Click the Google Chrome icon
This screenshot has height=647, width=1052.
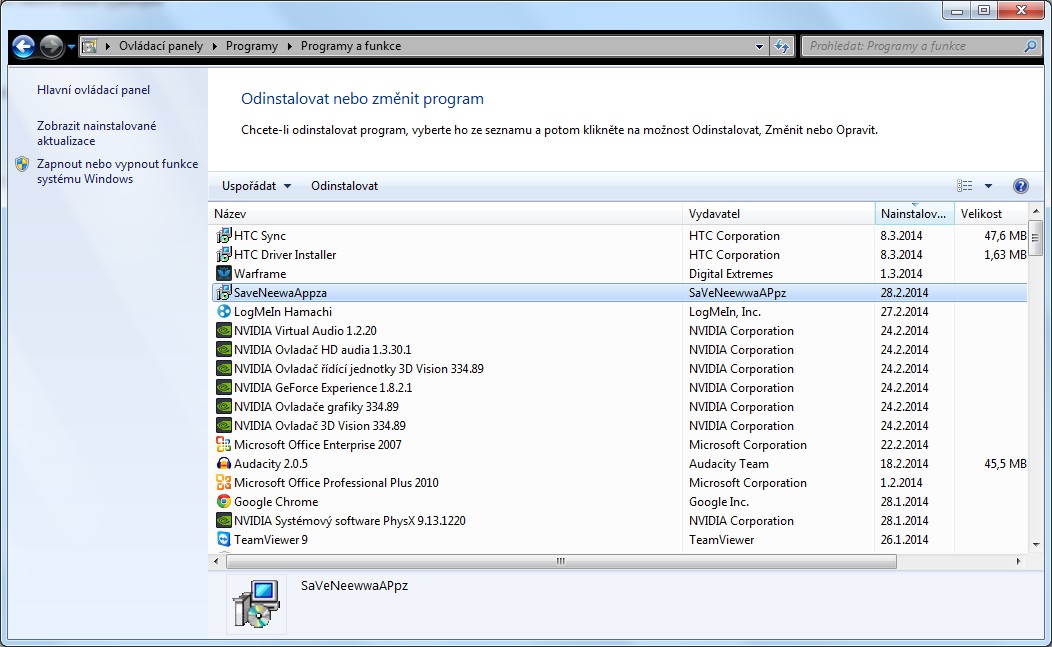(x=223, y=501)
